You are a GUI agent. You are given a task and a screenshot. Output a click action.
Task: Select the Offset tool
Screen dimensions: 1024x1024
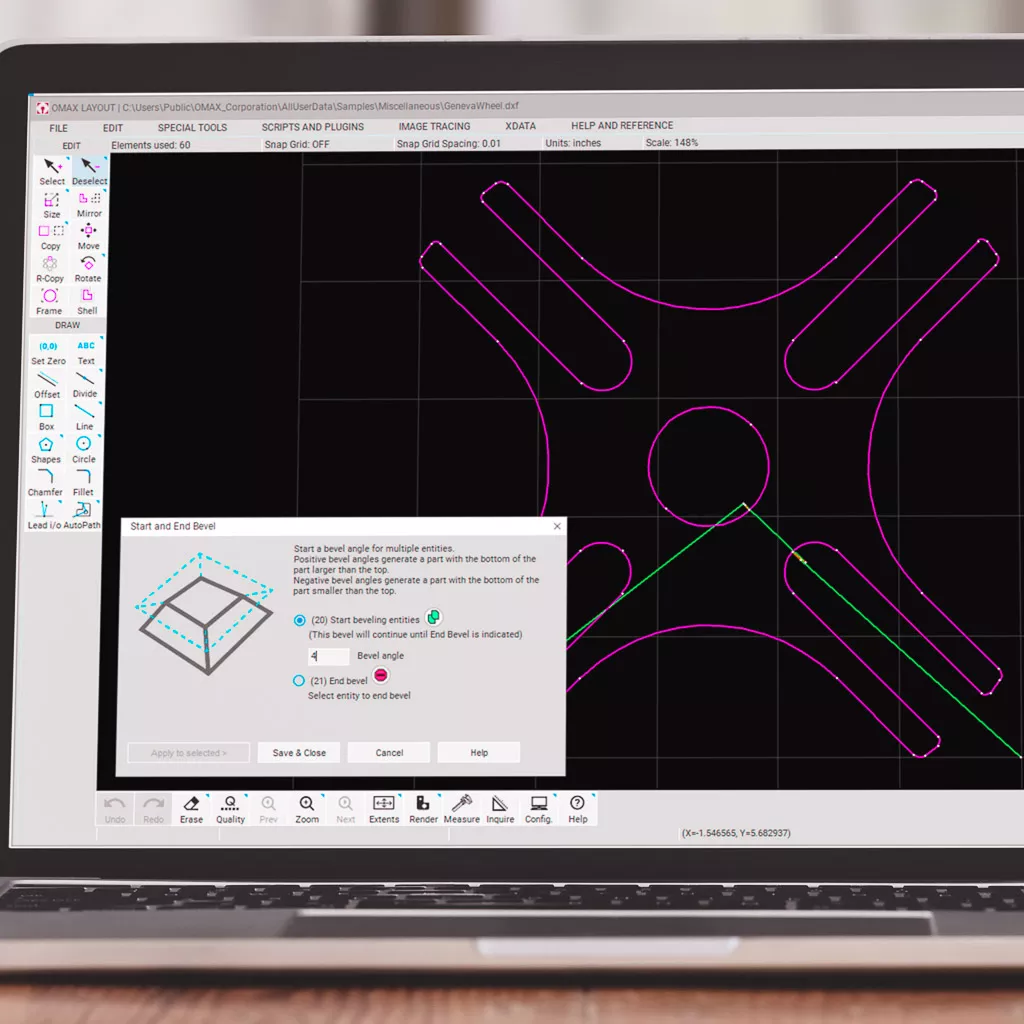pyautogui.click(x=47, y=383)
